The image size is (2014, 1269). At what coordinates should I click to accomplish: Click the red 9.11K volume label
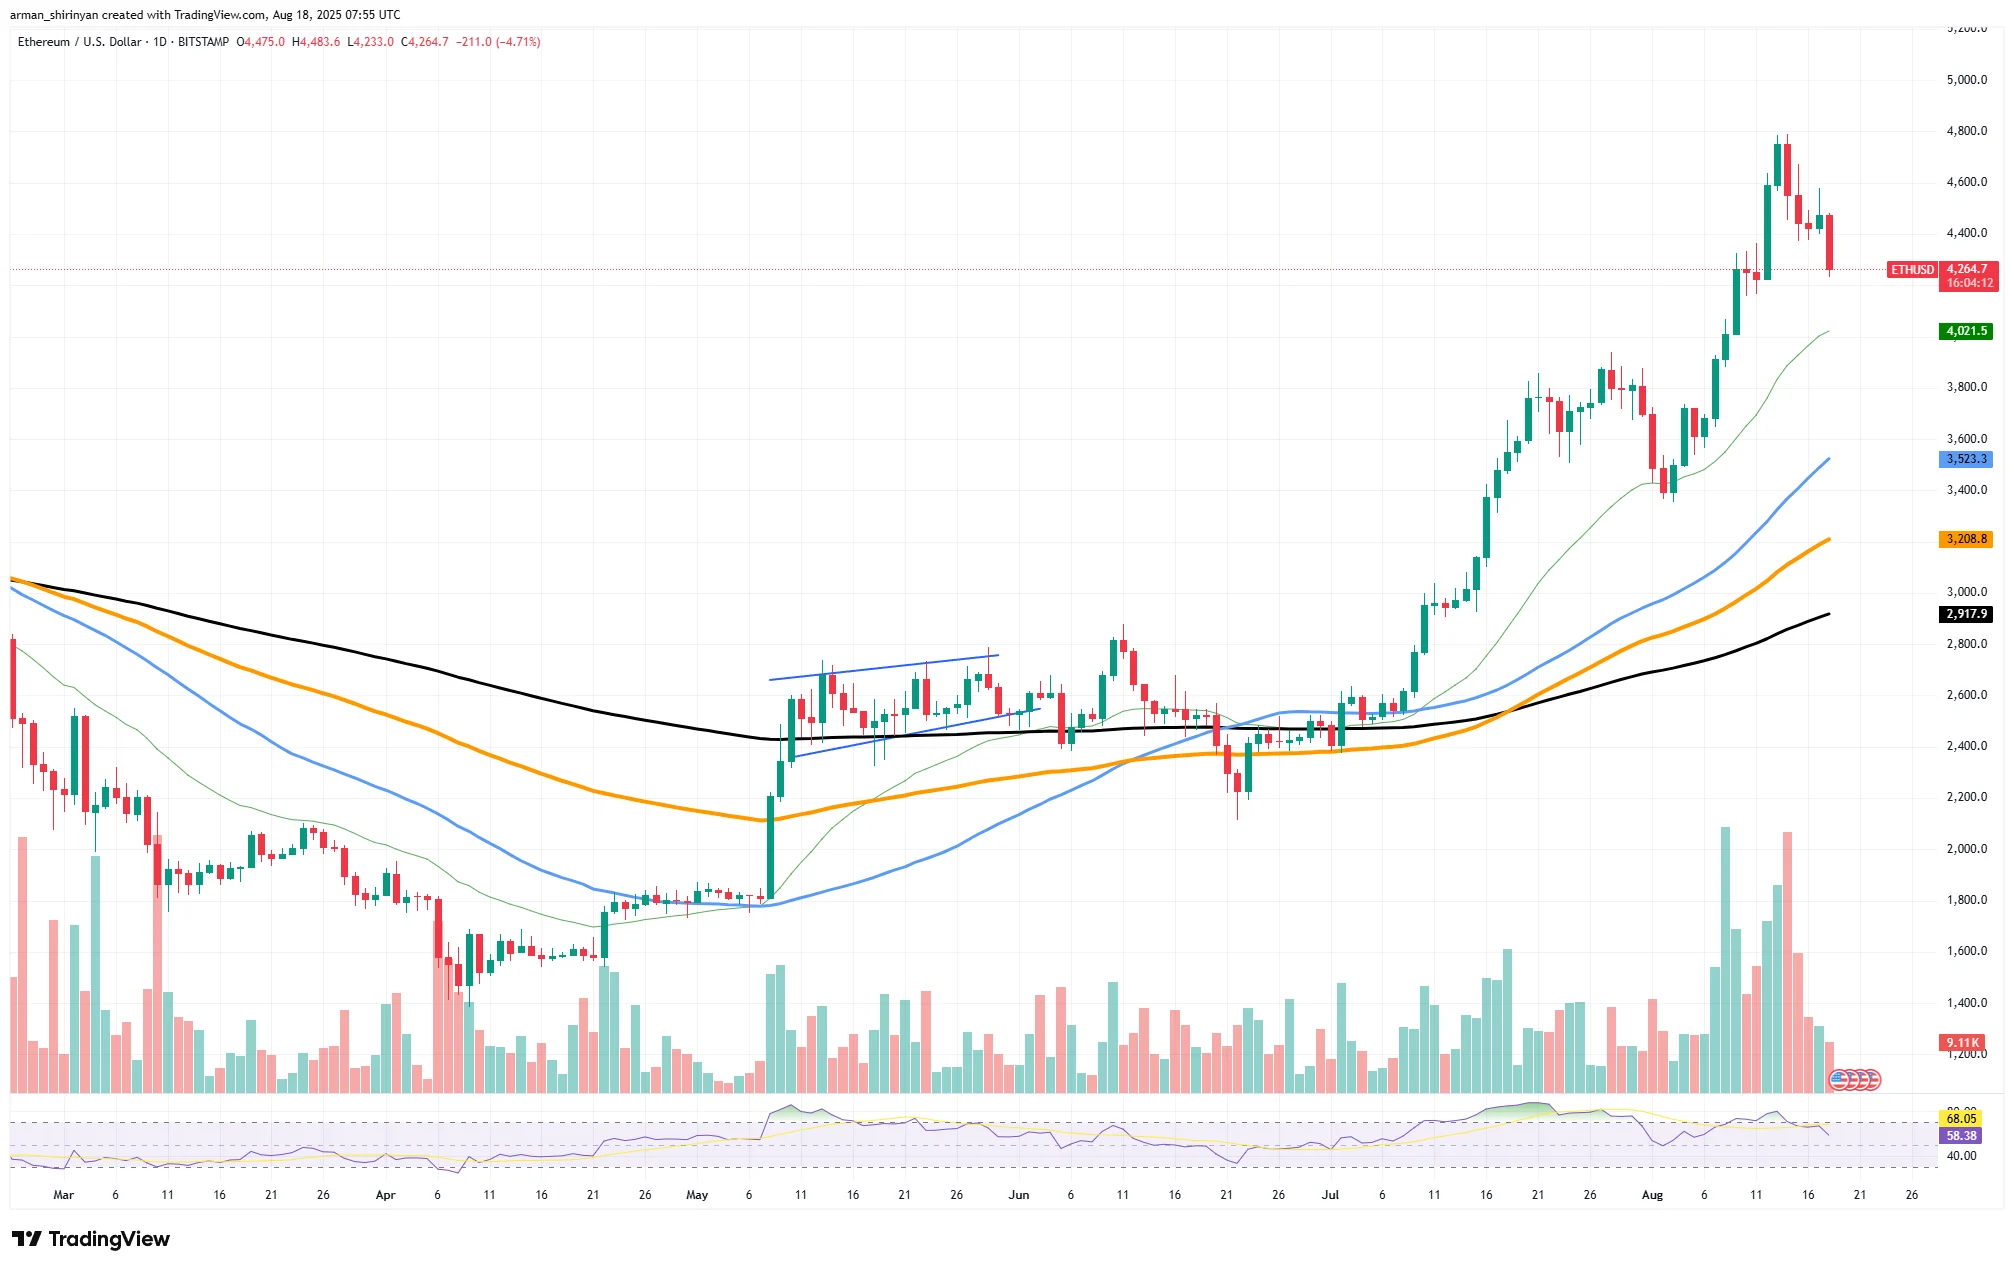pos(1963,1042)
